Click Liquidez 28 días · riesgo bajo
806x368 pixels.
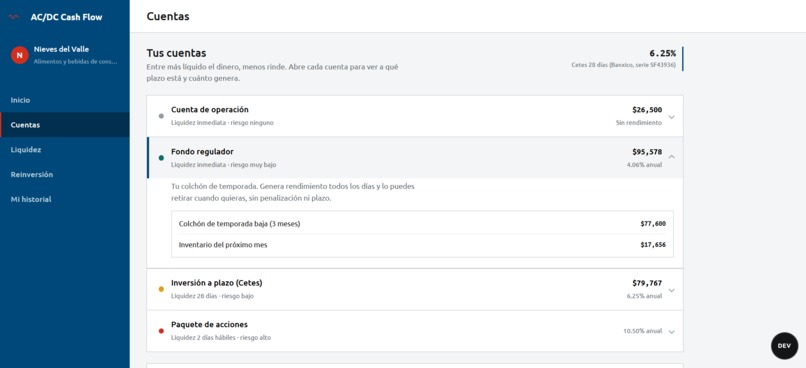point(212,296)
